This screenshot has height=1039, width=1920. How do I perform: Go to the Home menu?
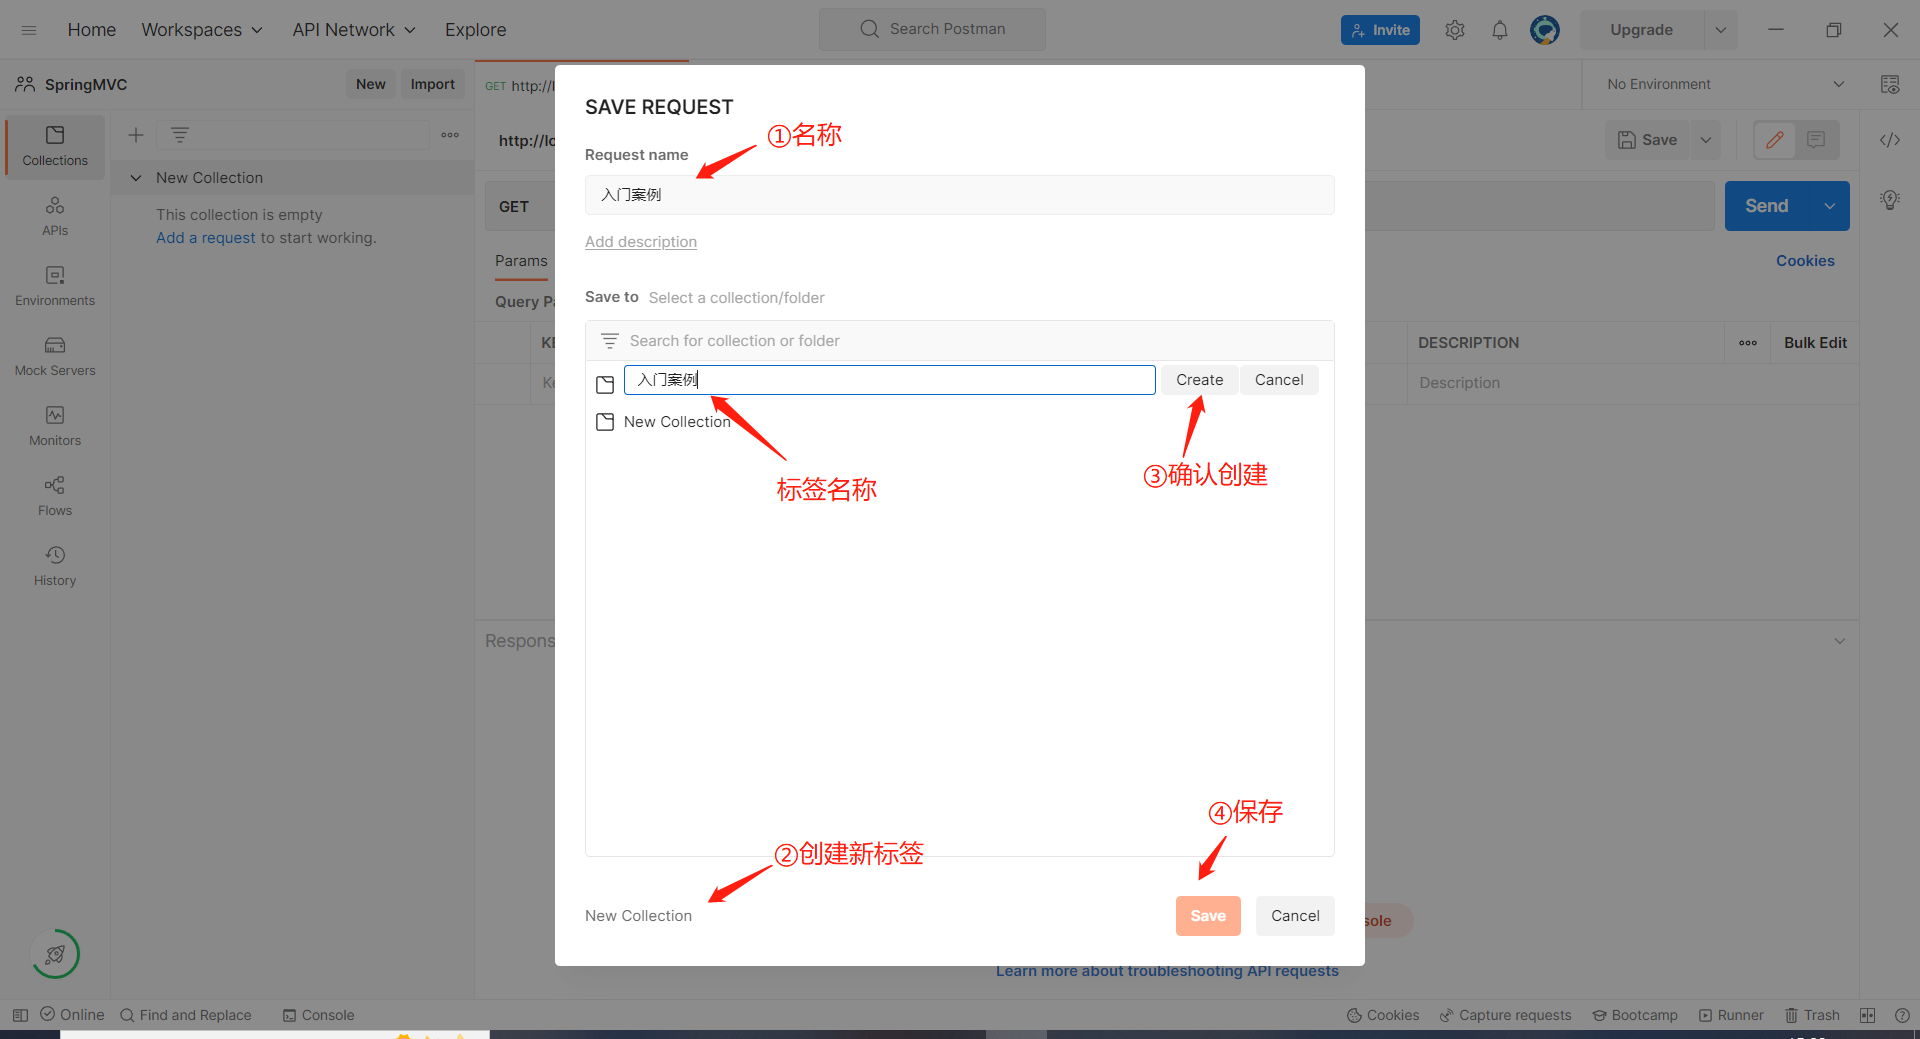pos(92,30)
